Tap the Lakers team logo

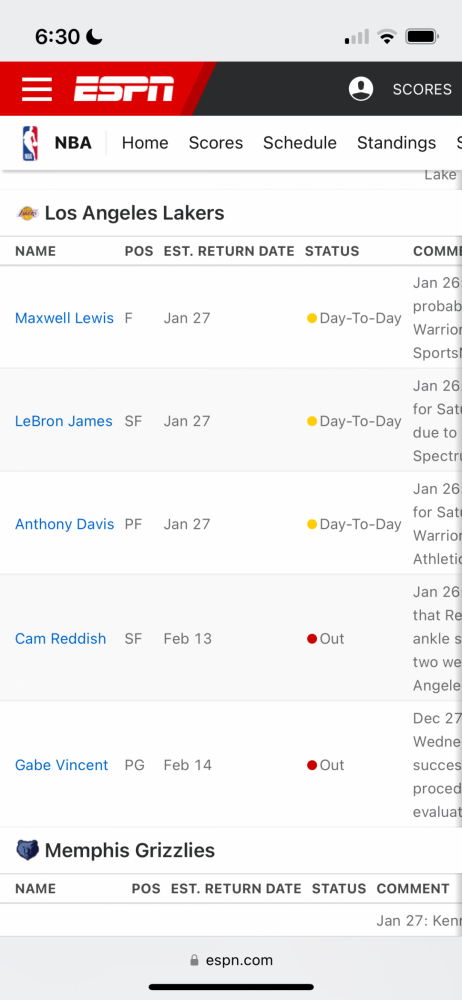tap(27, 212)
